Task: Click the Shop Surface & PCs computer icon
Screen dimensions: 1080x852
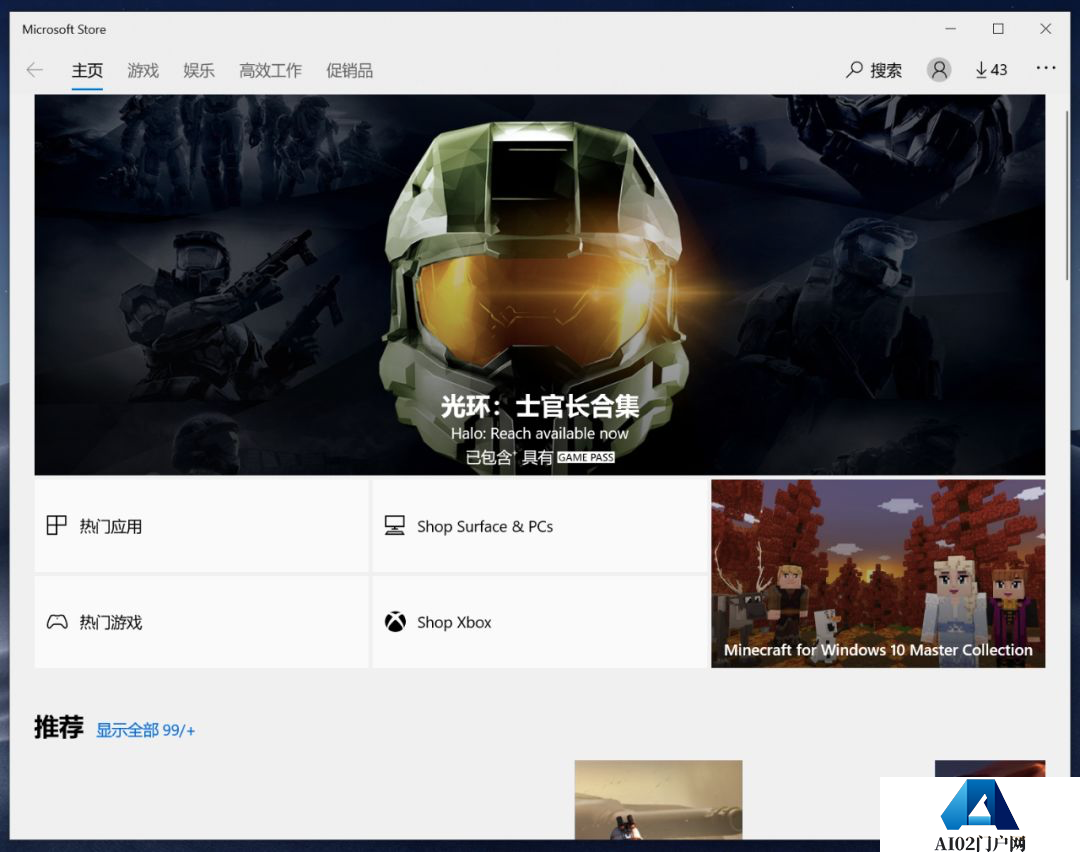Action: [x=395, y=526]
